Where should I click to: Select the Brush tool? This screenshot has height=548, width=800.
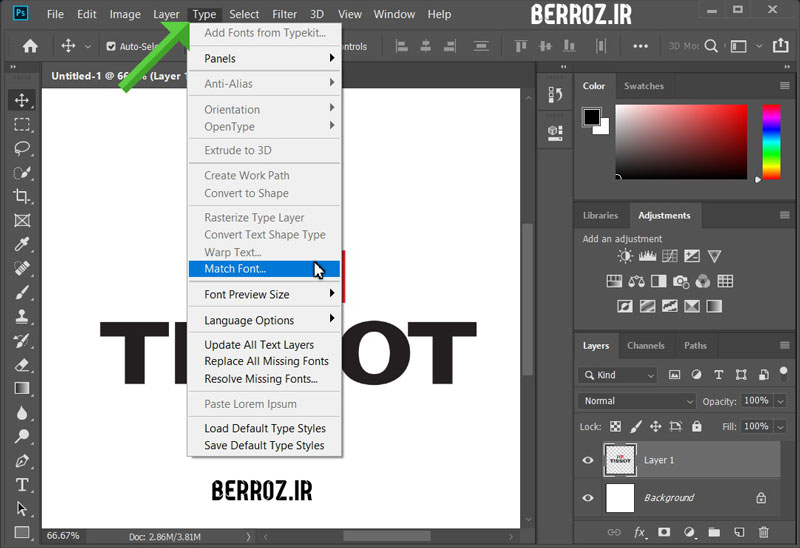pyautogui.click(x=21, y=292)
